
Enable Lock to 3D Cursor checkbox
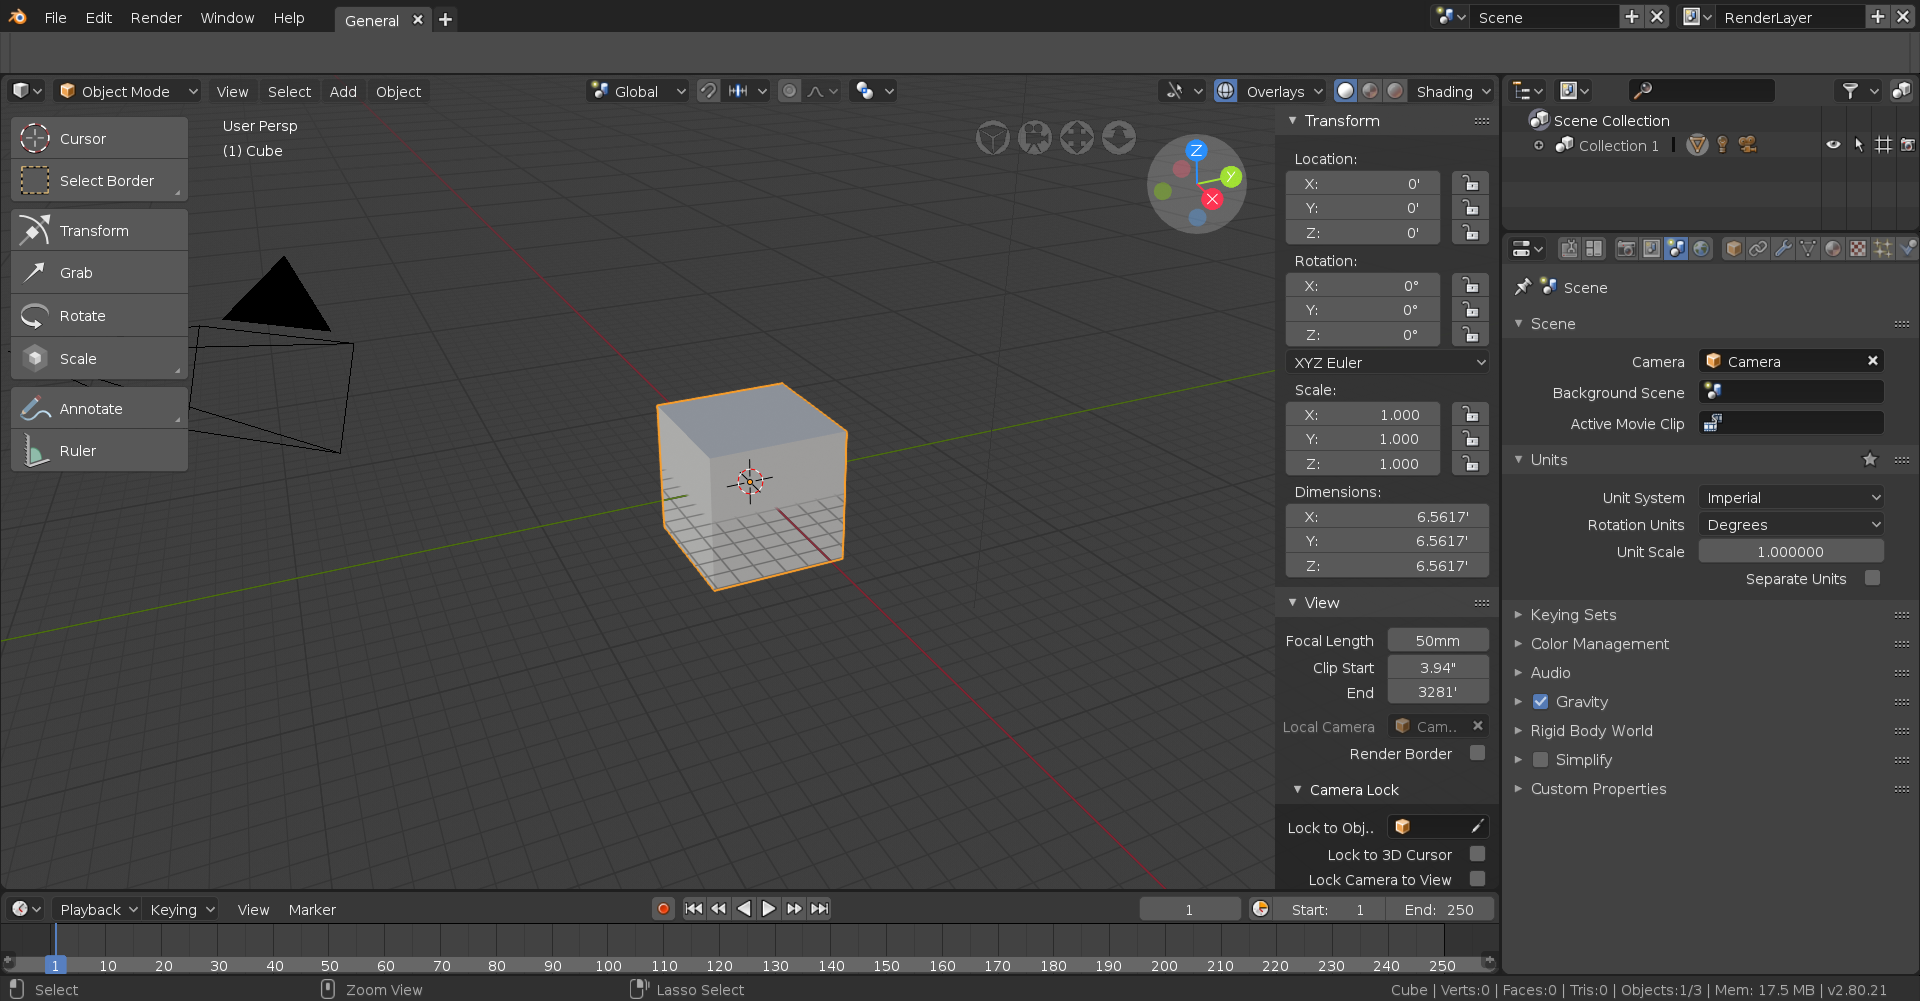pos(1477,854)
